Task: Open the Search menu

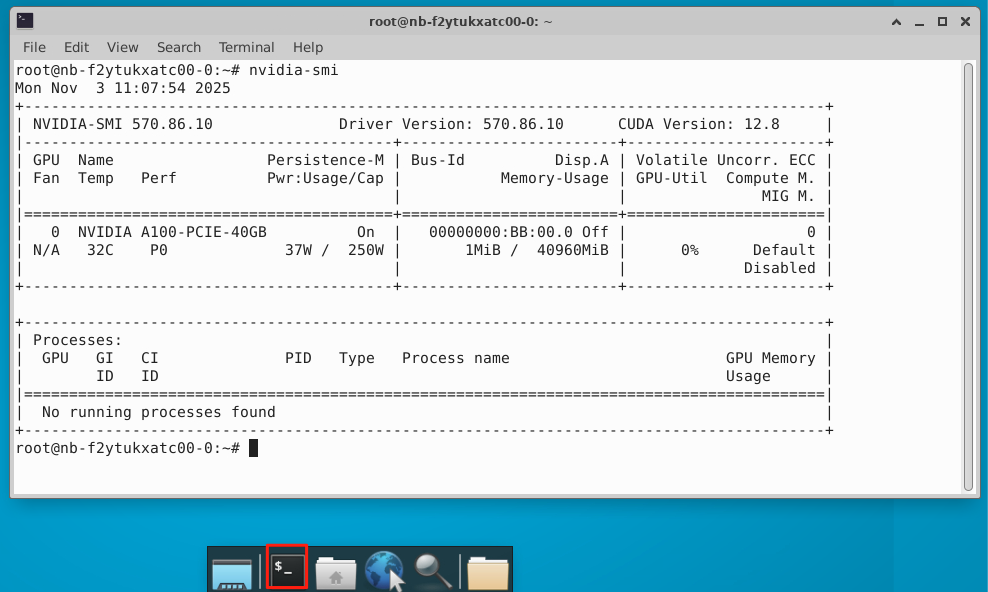Action: pos(179,47)
